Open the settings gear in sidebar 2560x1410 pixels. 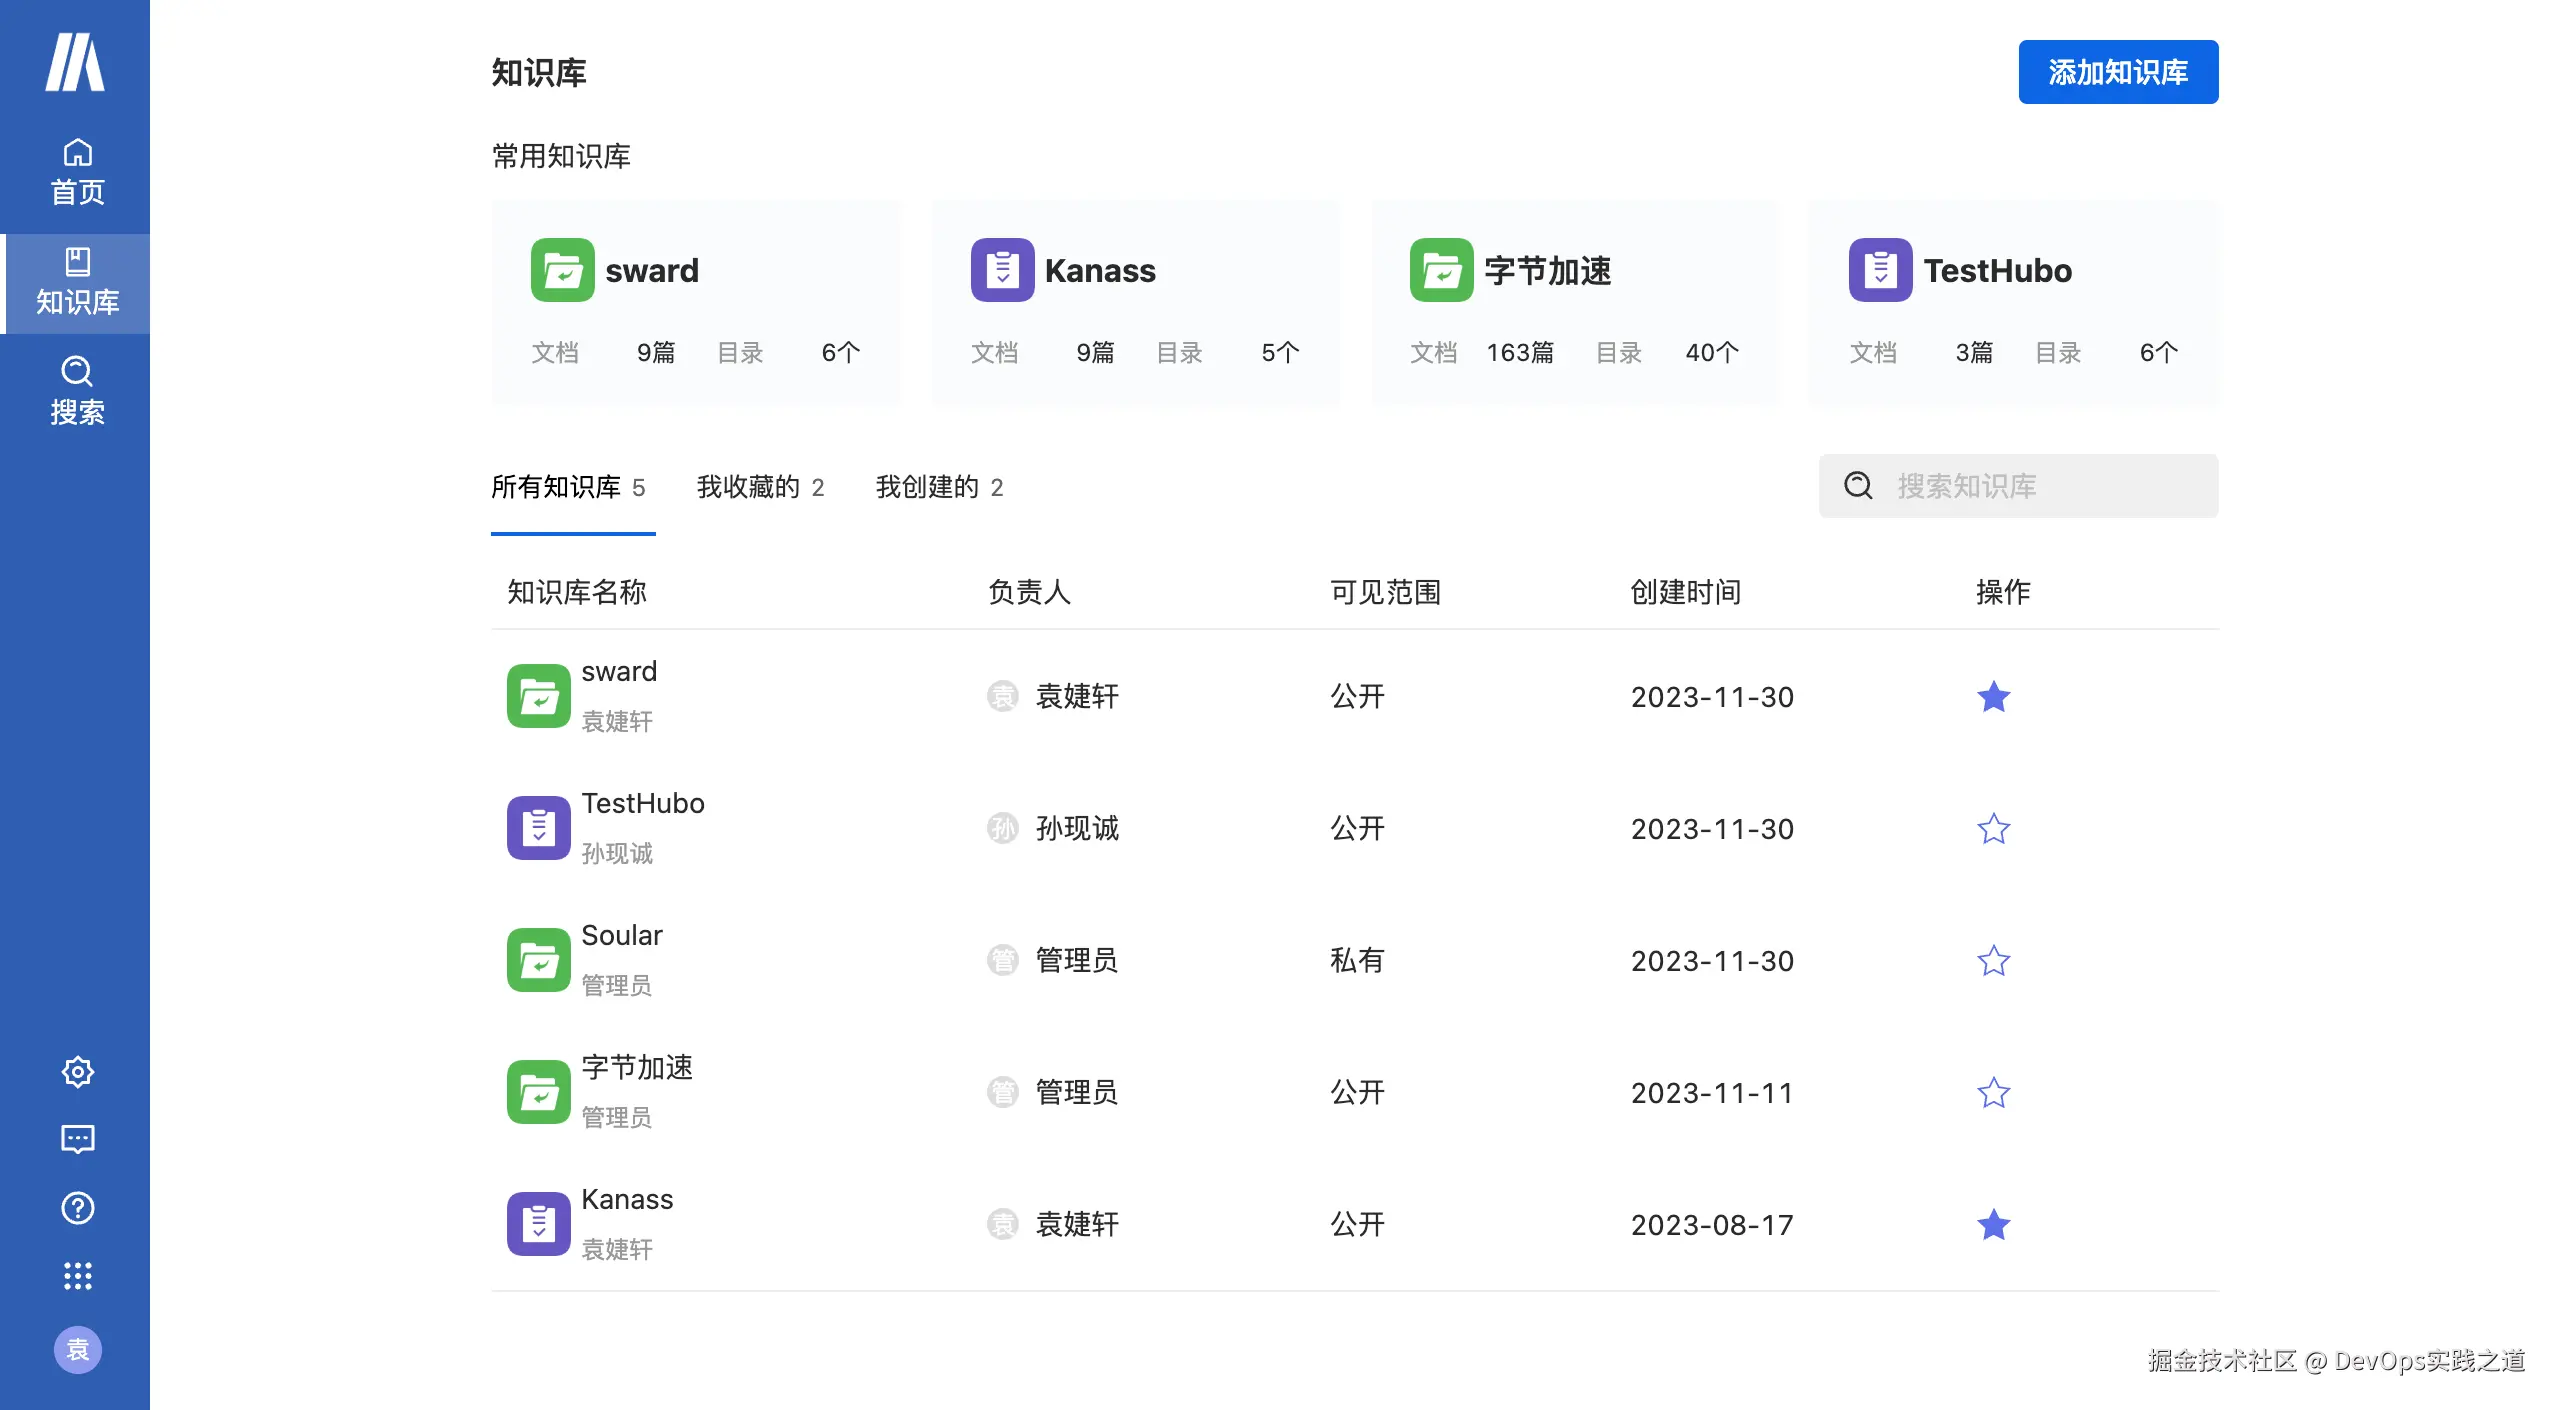point(77,1072)
